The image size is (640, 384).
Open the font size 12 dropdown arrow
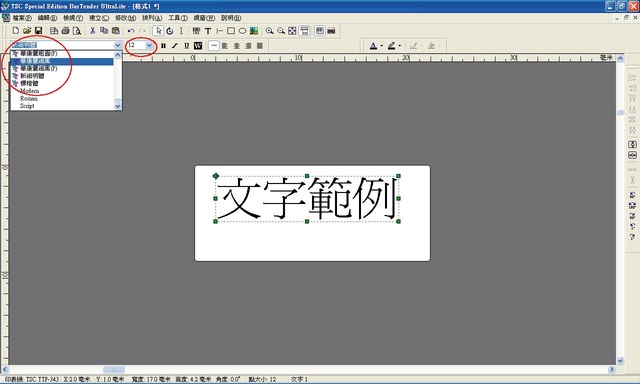click(x=149, y=45)
